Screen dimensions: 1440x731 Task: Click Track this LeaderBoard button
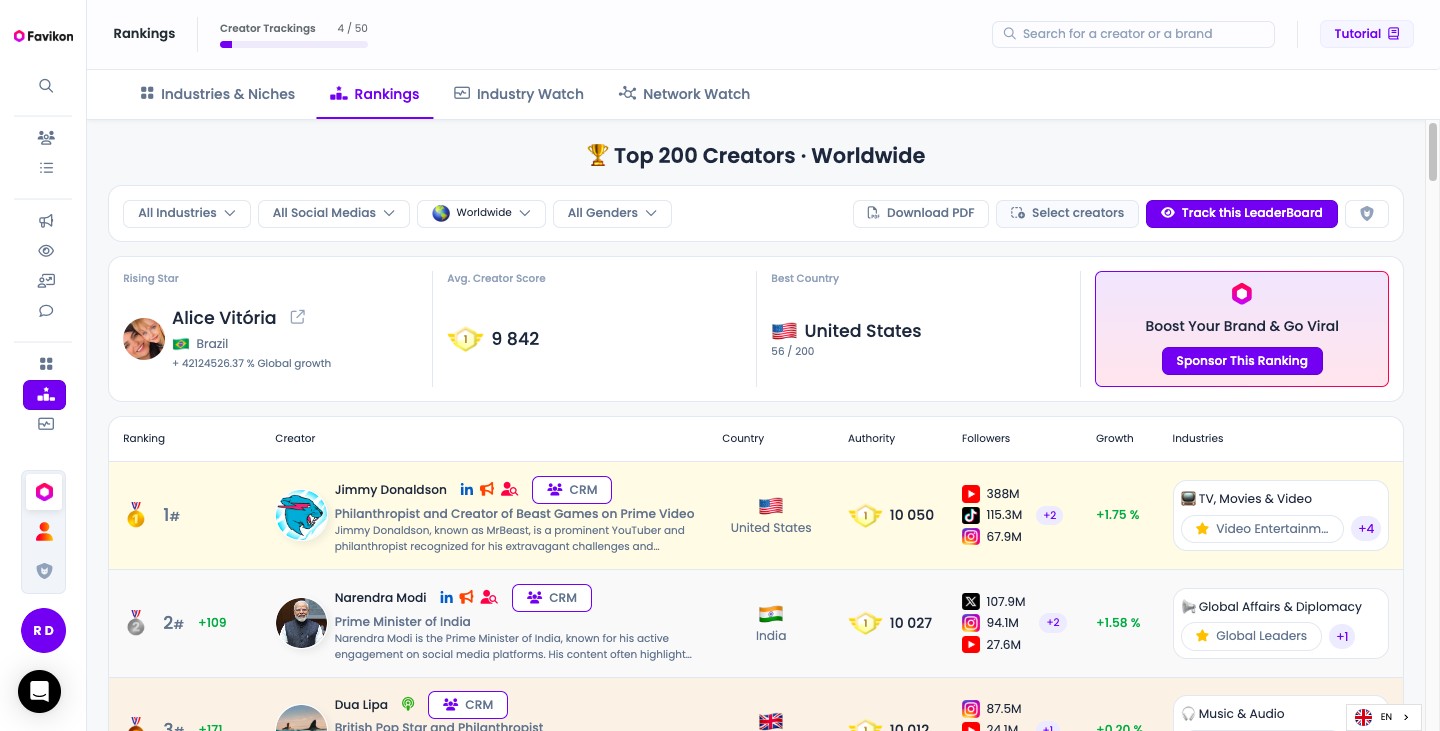tap(1242, 213)
